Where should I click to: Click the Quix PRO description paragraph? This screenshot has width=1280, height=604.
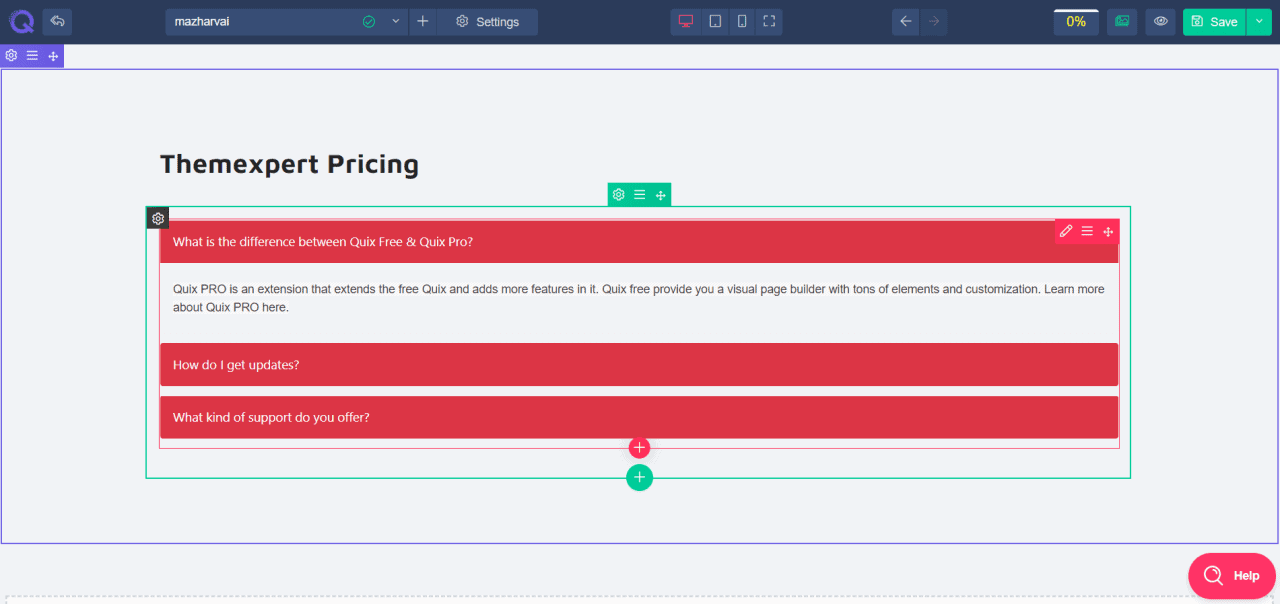639,298
